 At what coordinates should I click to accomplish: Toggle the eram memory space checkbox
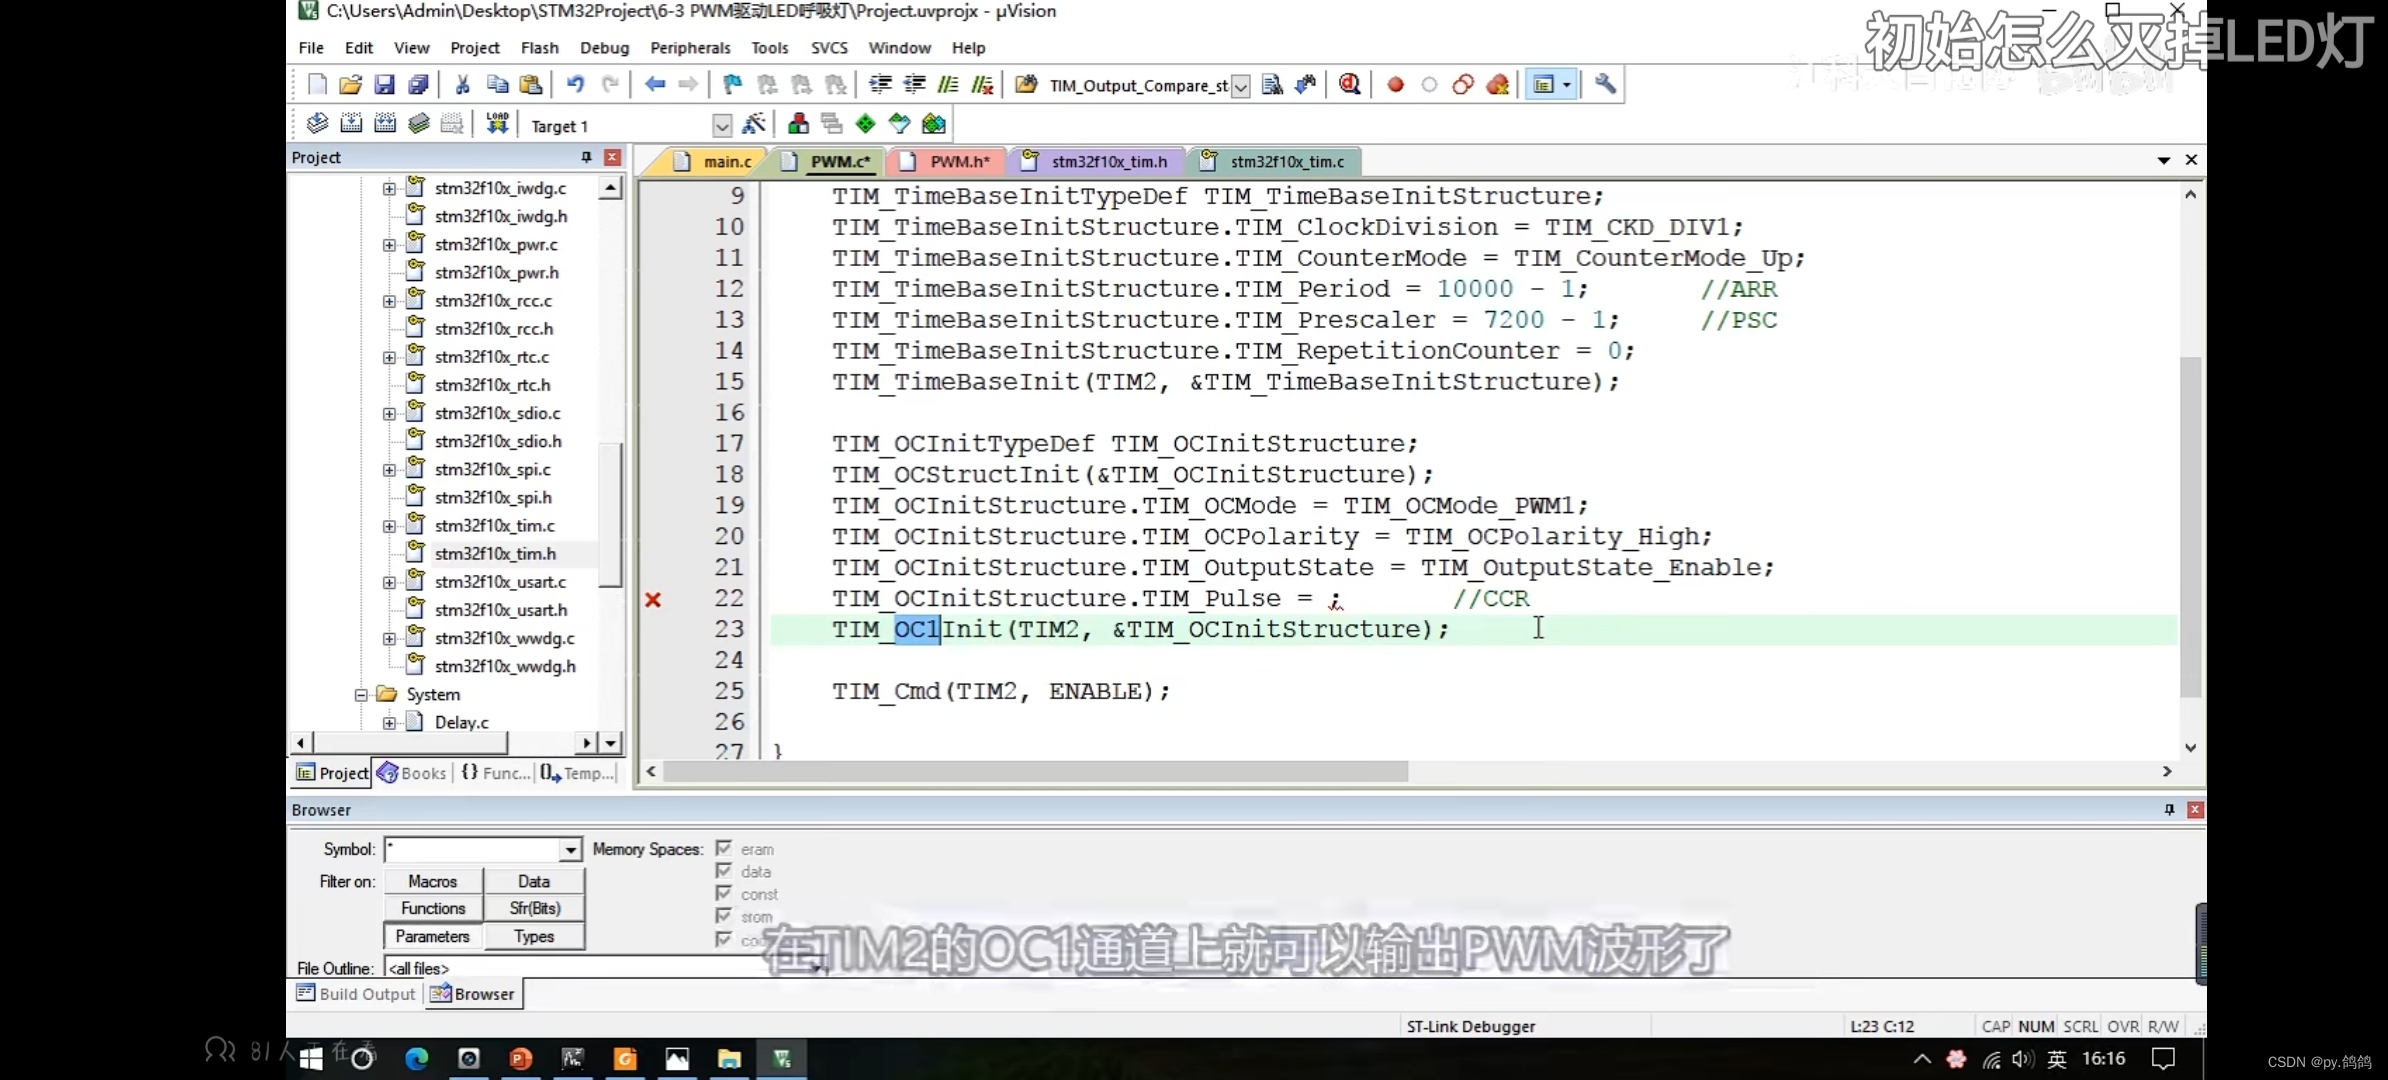pyautogui.click(x=724, y=848)
